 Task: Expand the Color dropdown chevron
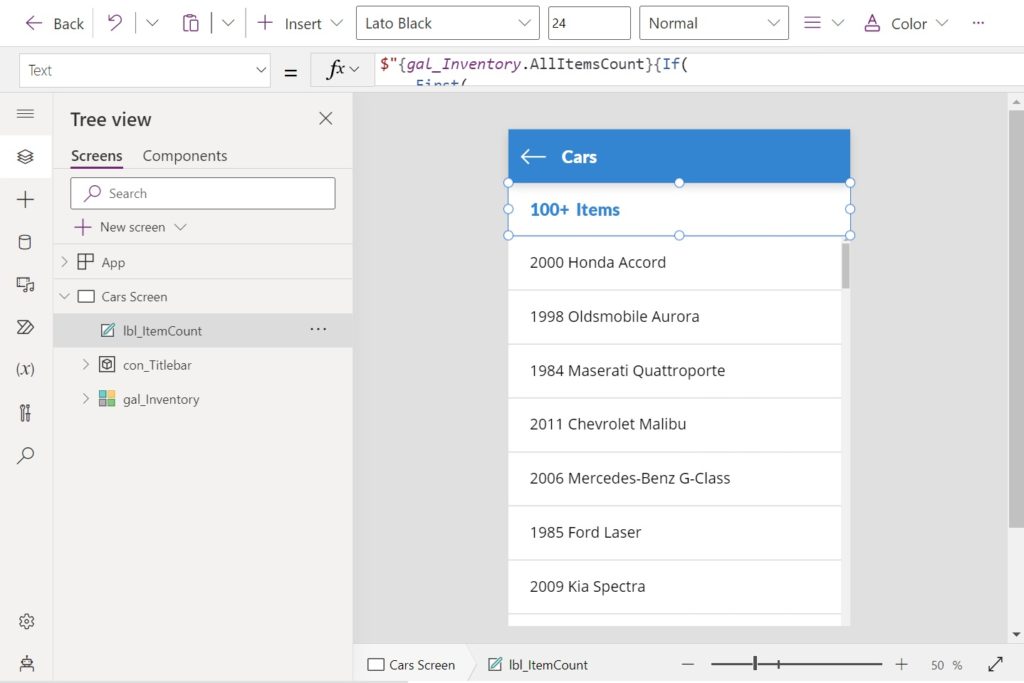click(942, 23)
